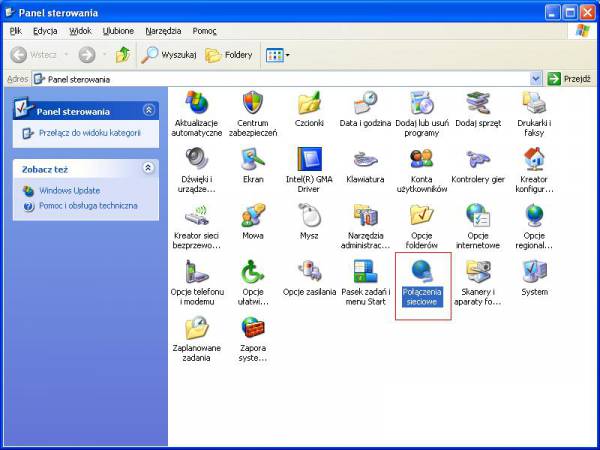Open the Mysz mouse icon
This screenshot has height=450, width=600.
[x=309, y=215]
